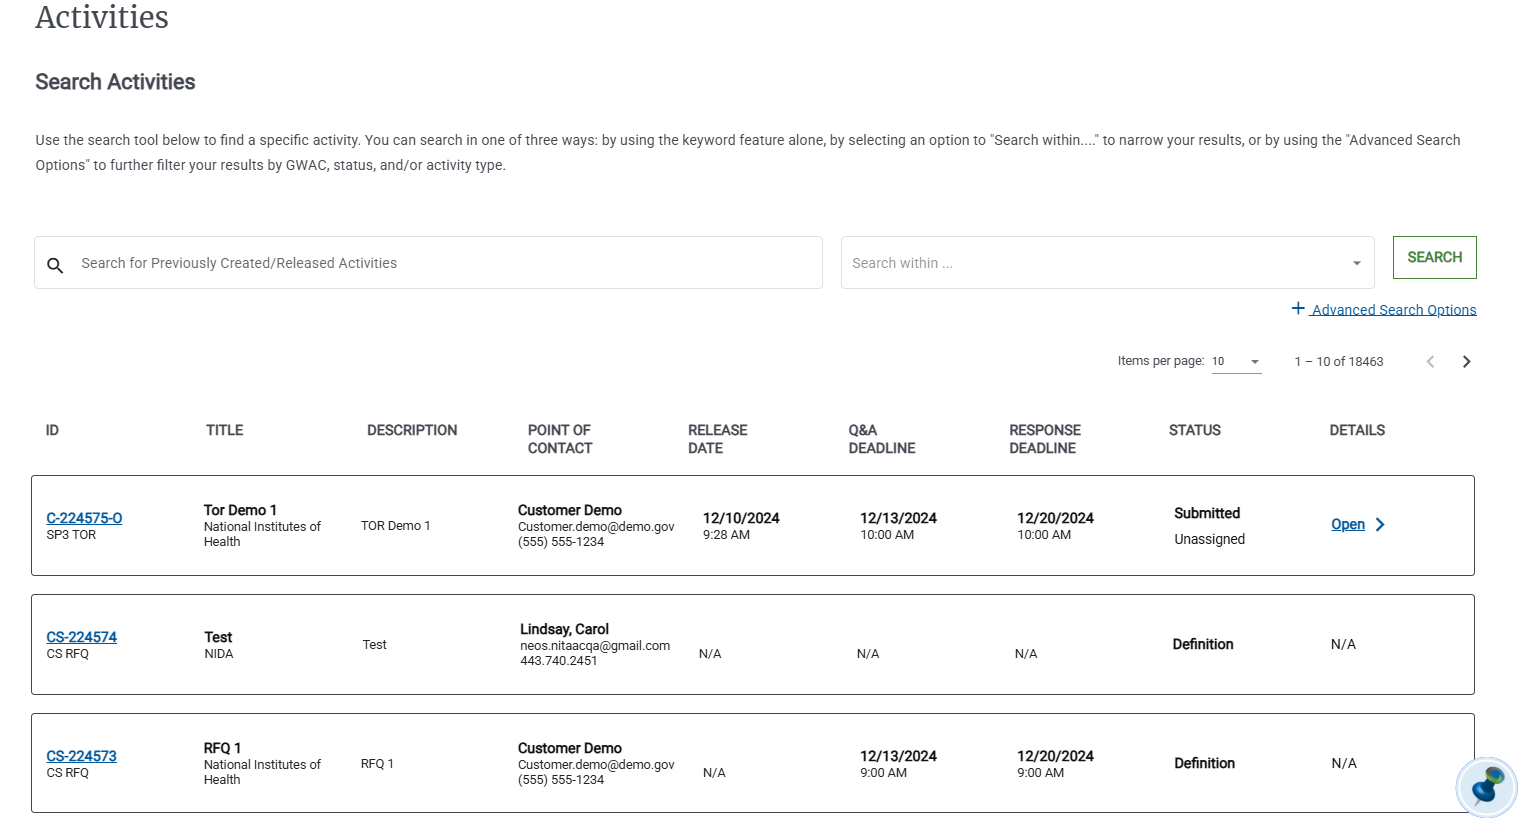Click the Open chevron for Tor Demo 1
The image size is (1522, 819).
click(1379, 524)
